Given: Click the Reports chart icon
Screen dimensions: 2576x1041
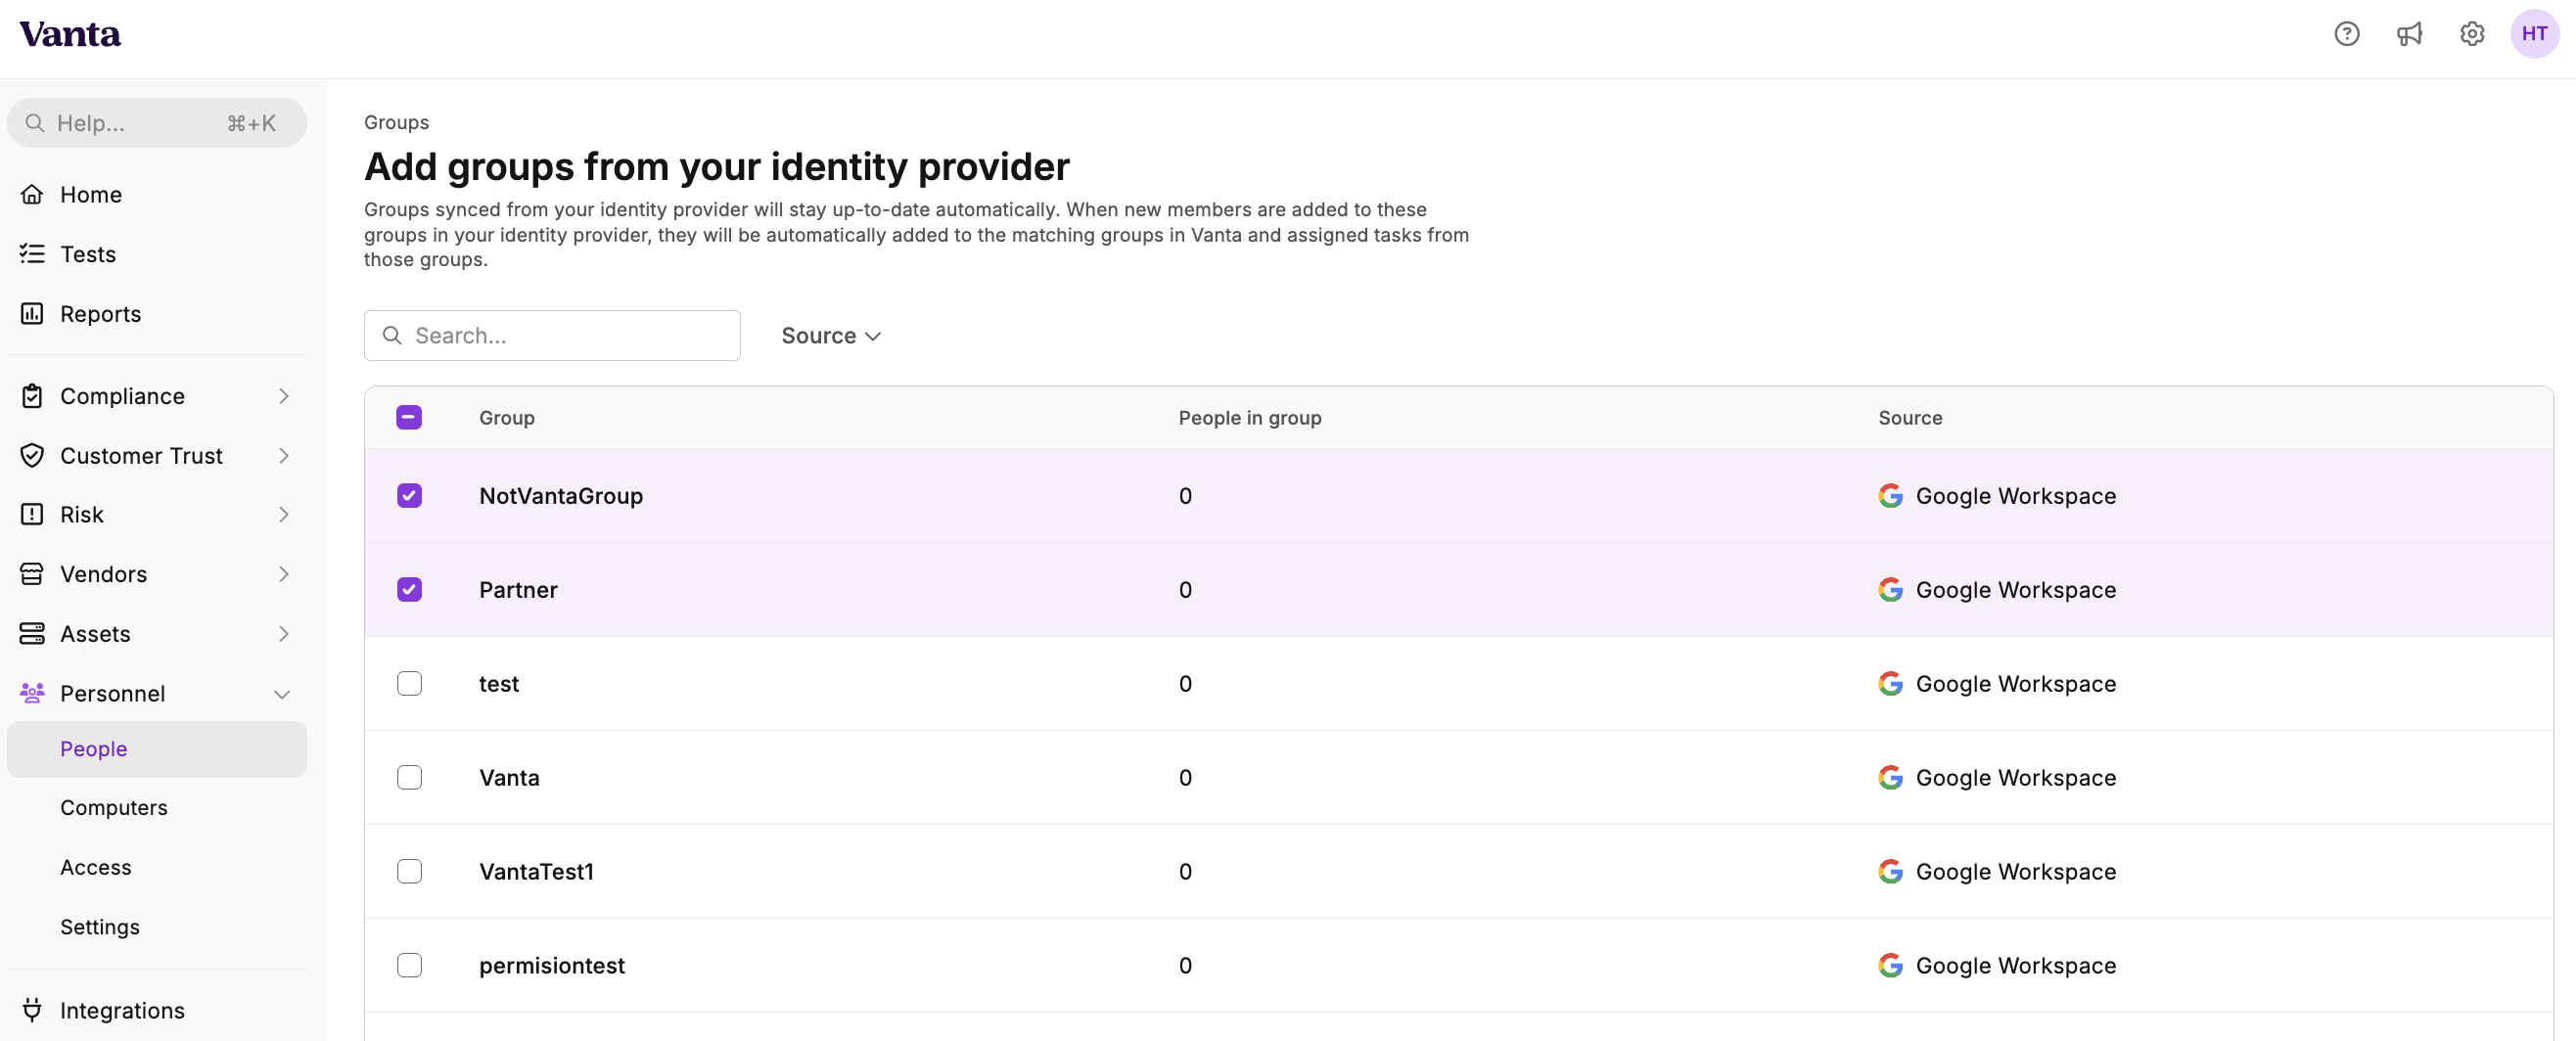Looking at the screenshot, I should [32, 314].
